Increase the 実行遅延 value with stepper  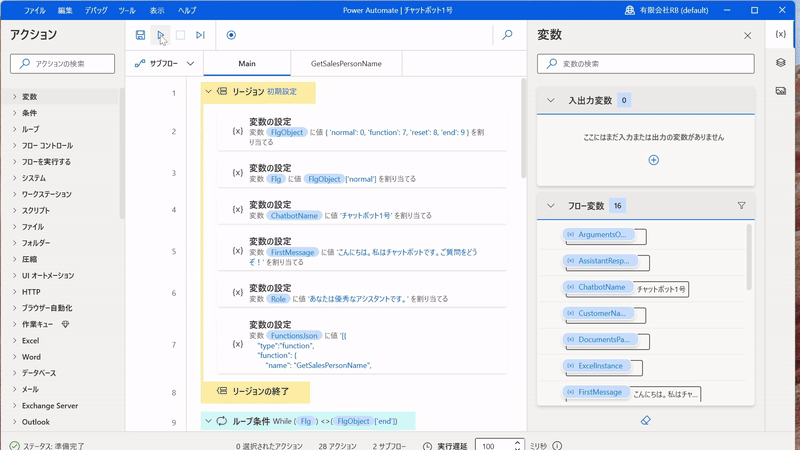click(517, 442)
